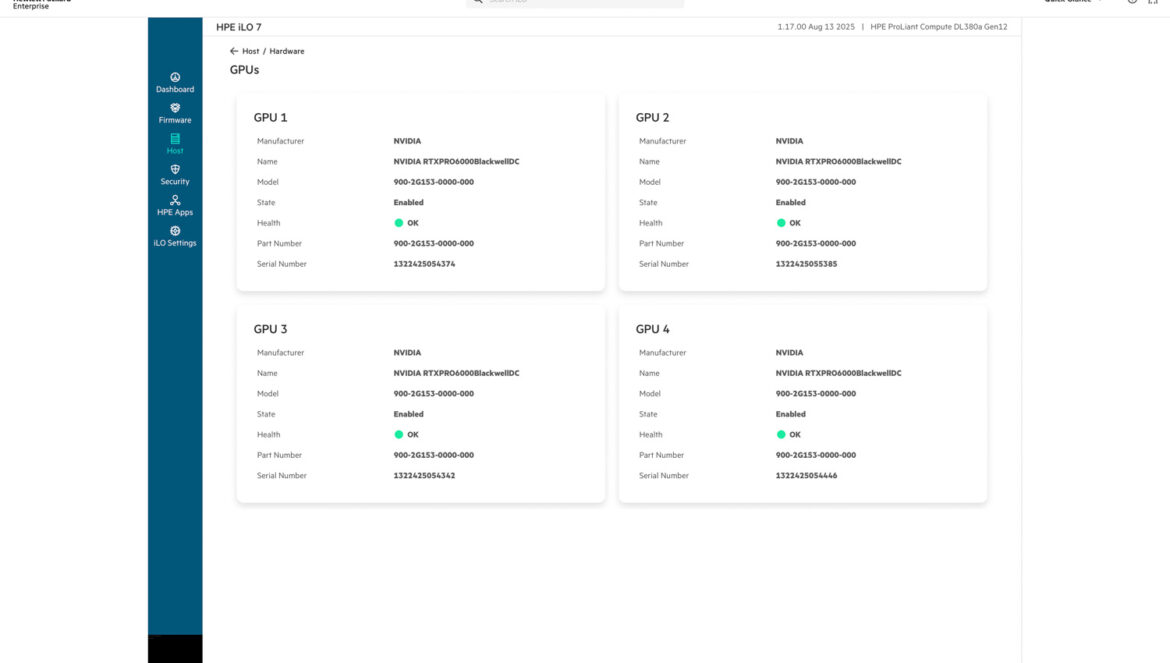Go to the Security shield icon
Screen dimensions: 1170x663
(x=175, y=170)
